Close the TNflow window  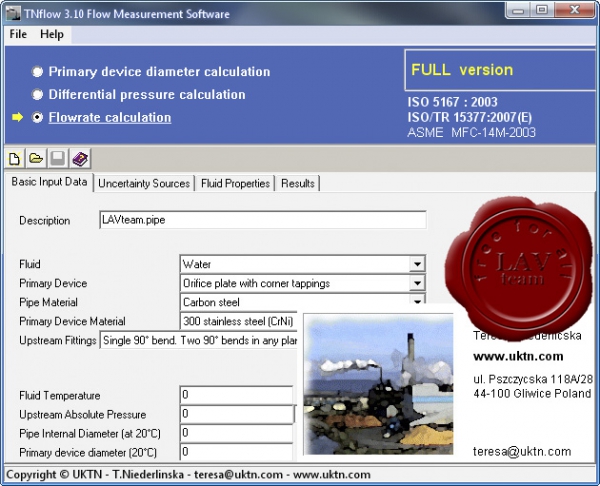point(574,10)
